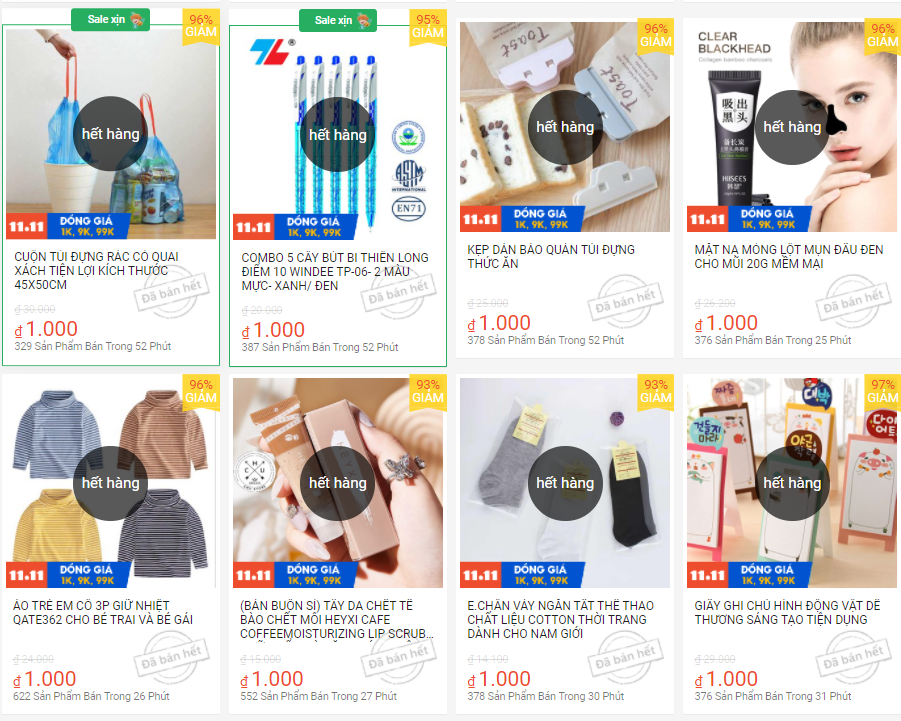Click the striped kids turtleneck shirts image
This screenshot has height=721, width=901.
coord(111,483)
